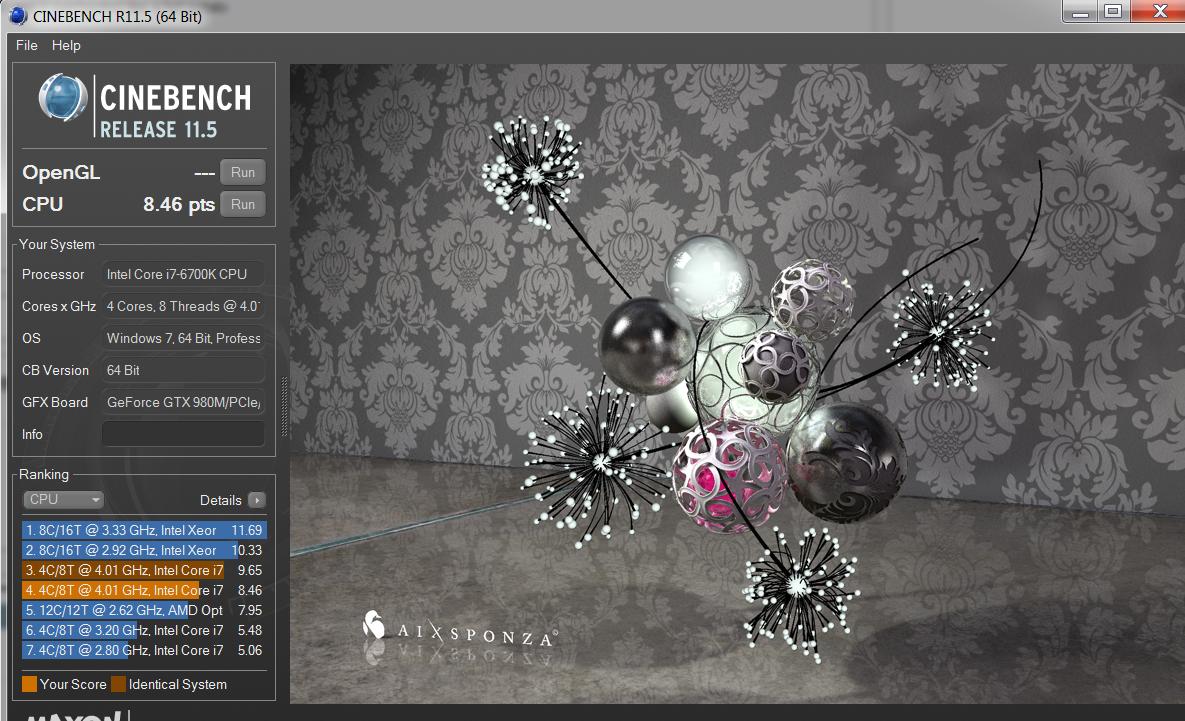Viewport: 1185px width, 721px height.
Task: Click the Identical System legend swatch
Action: tap(119, 684)
